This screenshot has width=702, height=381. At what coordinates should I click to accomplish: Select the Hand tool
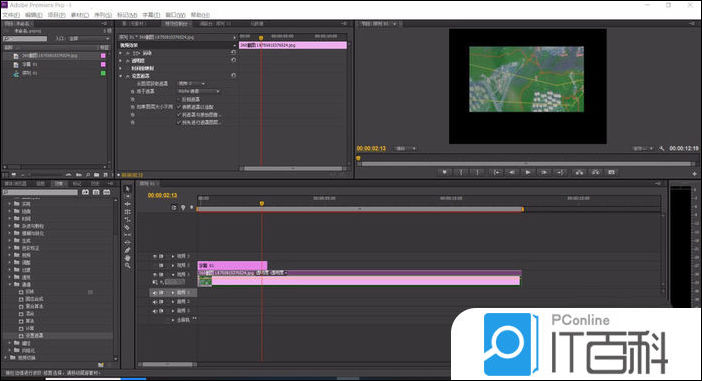[127, 258]
